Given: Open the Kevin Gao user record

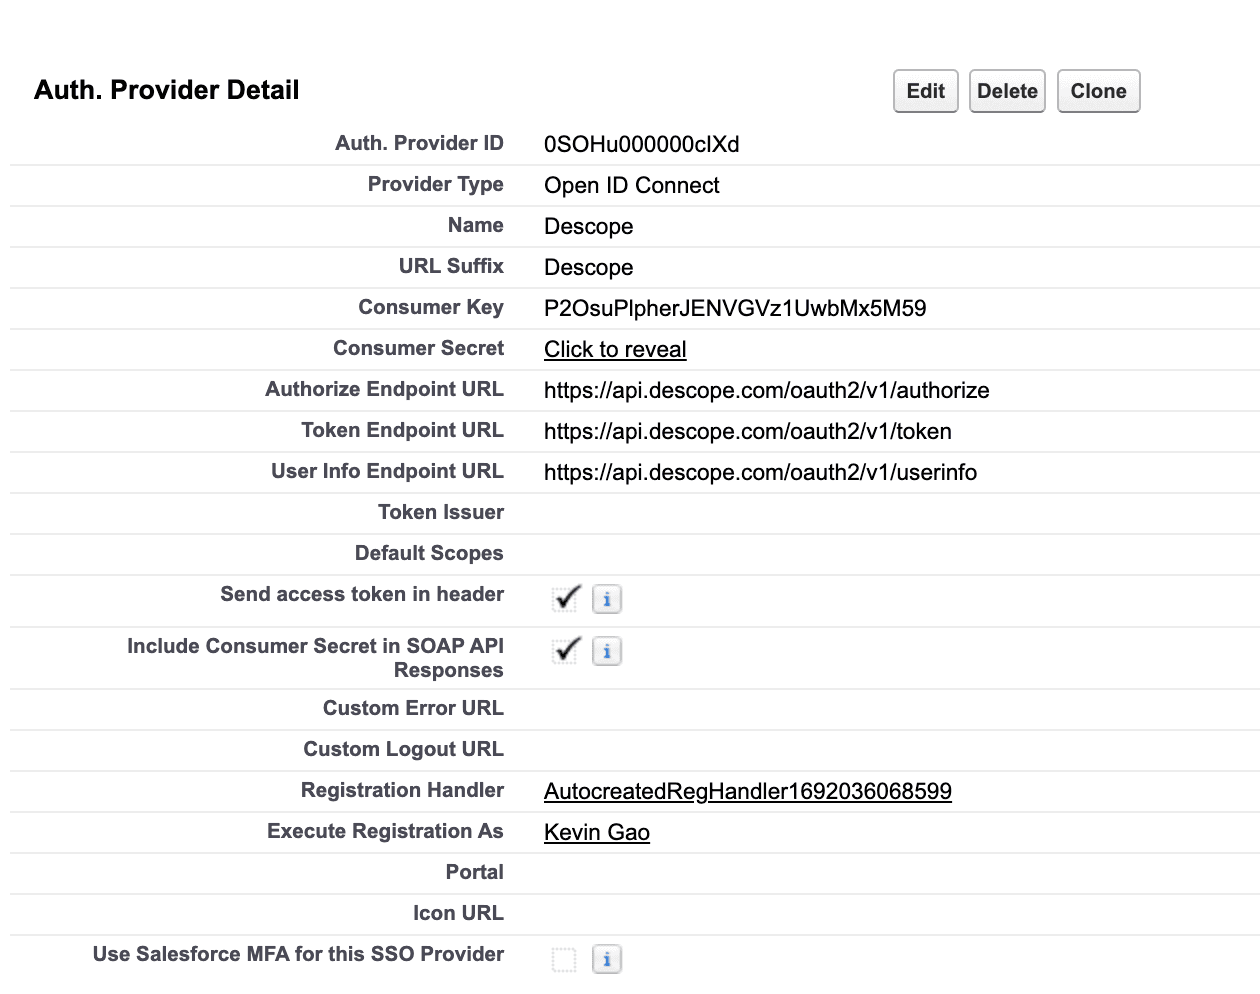Looking at the screenshot, I should coord(596,831).
